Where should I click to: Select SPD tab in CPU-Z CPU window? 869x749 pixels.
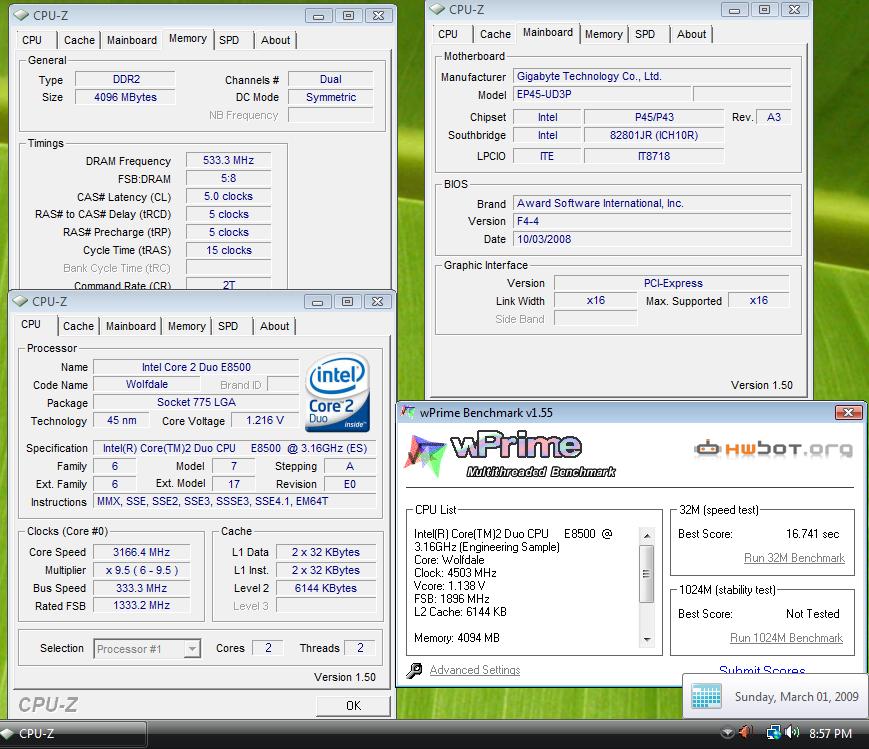(228, 326)
